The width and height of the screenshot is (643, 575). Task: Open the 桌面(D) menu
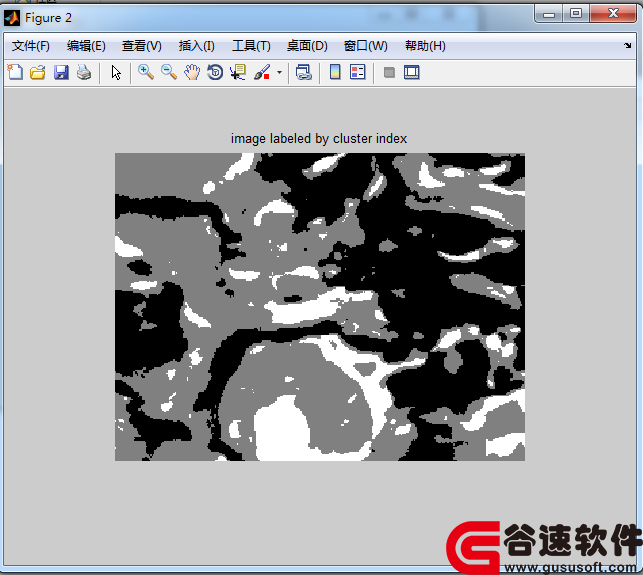(x=307, y=46)
